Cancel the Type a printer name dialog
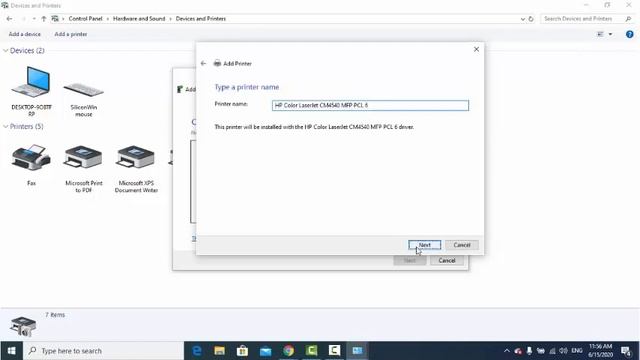The height and width of the screenshot is (360, 640). click(462, 245)
